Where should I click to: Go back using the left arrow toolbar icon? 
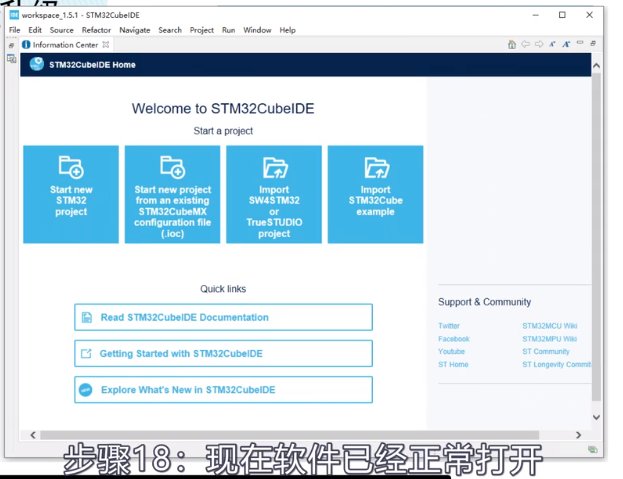[x=525, y=44]
